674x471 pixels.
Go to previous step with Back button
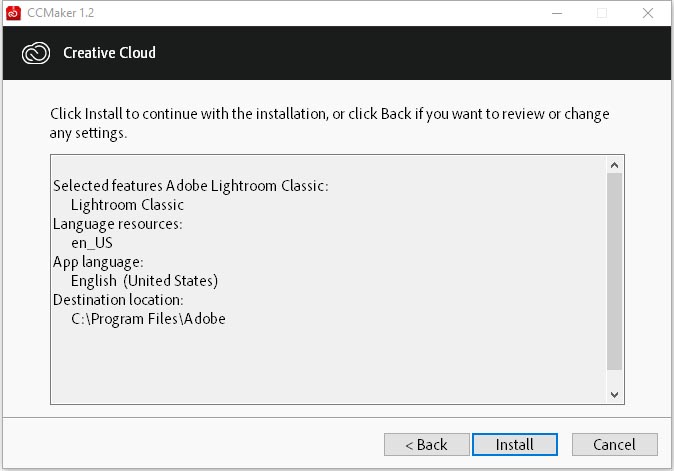click(x=426, y=444)
